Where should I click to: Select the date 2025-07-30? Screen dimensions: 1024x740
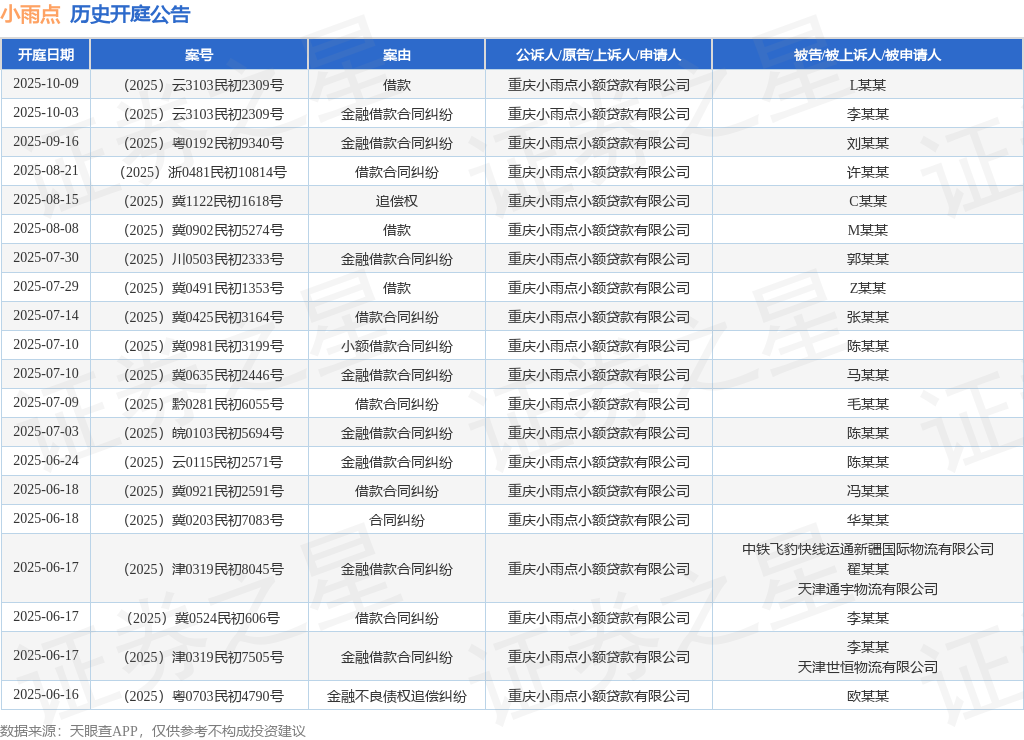pyautogui.click(x=46, y=257)
